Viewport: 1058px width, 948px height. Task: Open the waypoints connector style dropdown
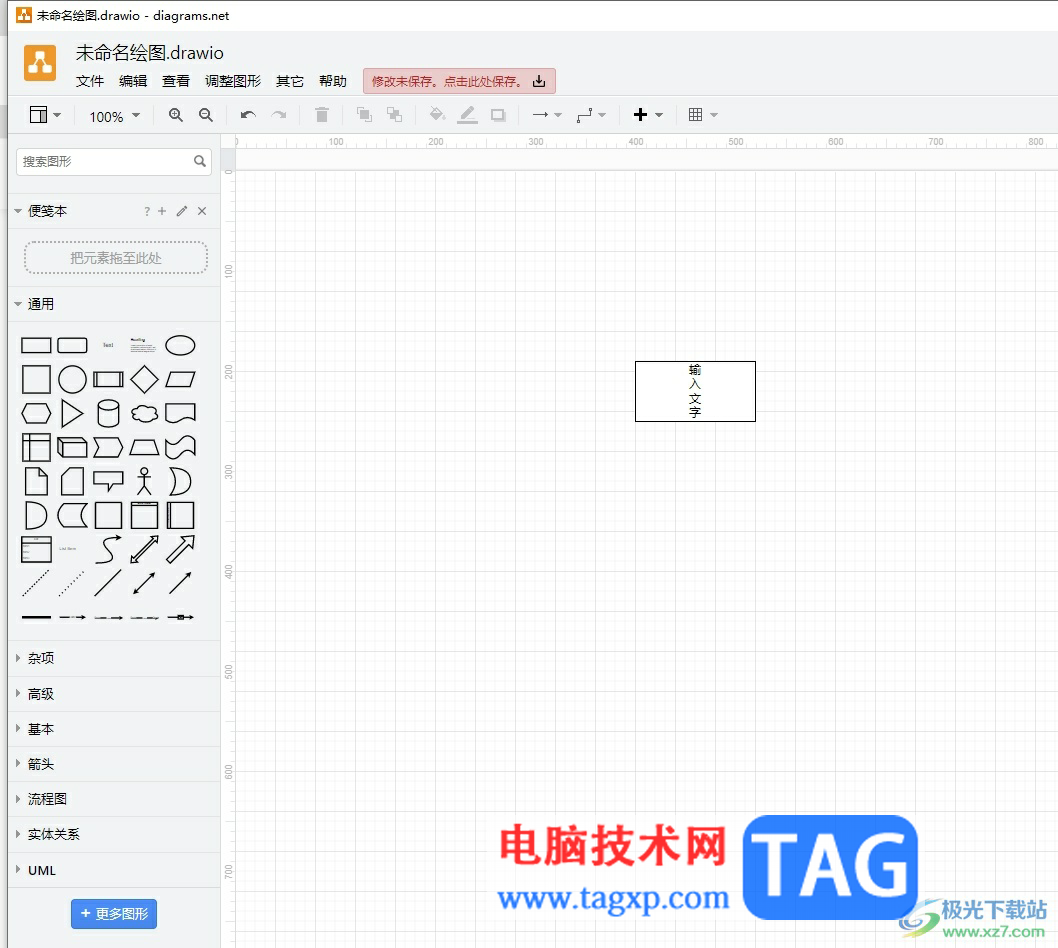pyautogui.click(x=591, y=115)
